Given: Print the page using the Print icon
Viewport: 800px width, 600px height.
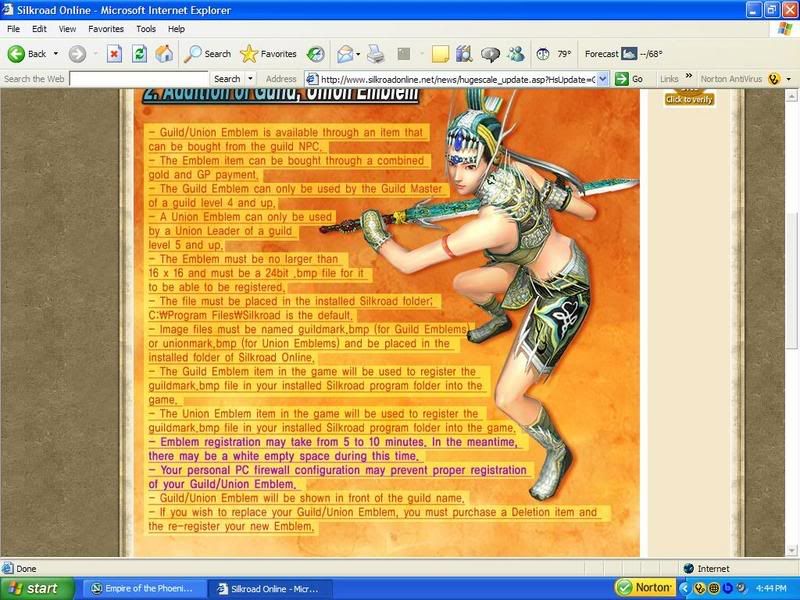Looking at the screenshot, I should [376, 54].
